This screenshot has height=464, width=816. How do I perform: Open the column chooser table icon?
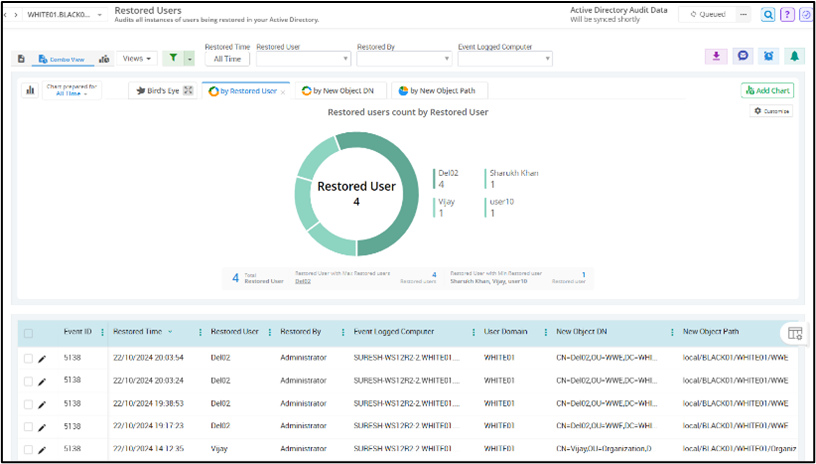(x=795, y=333)
